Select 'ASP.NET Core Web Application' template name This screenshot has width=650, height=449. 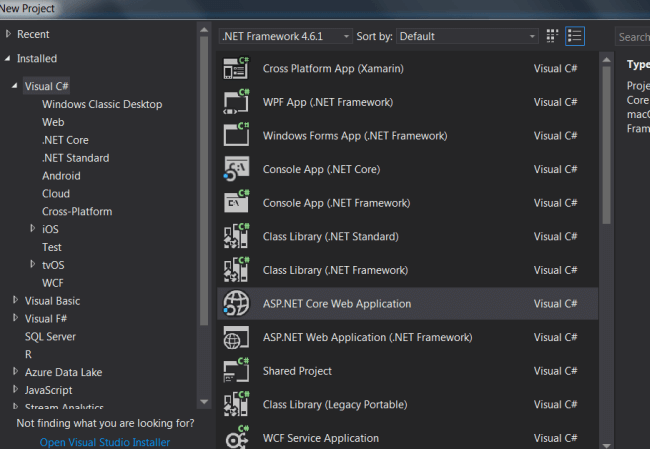pos(337,303)
